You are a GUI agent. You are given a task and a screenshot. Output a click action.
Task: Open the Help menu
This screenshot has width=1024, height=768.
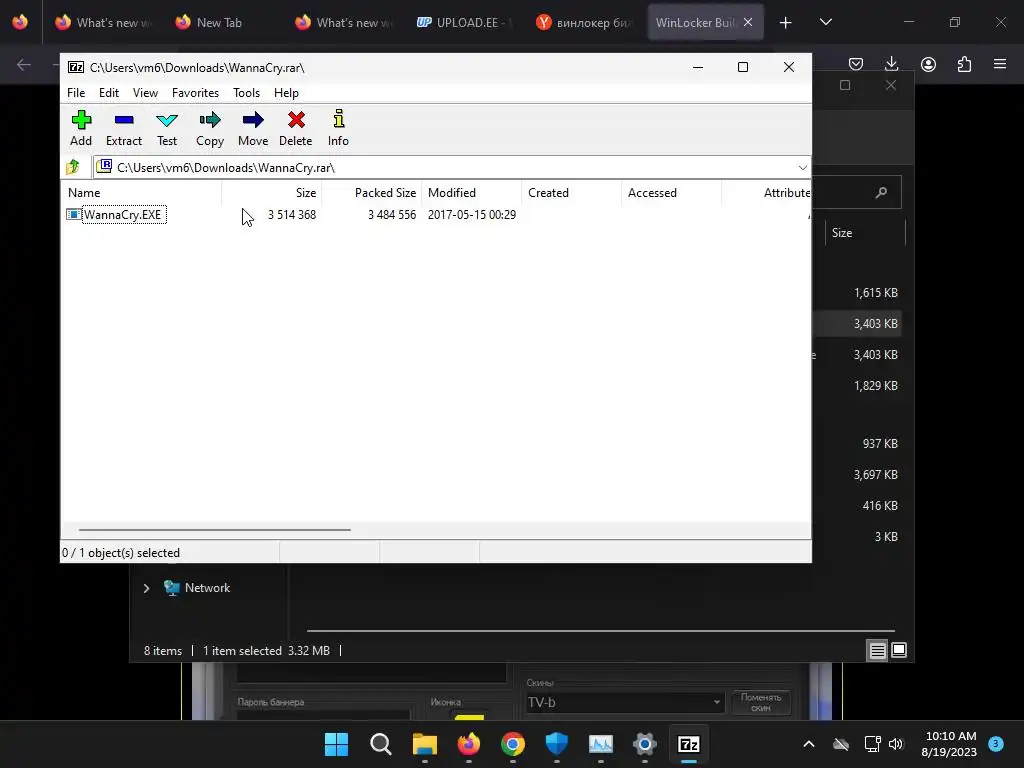tap(286, 93)
